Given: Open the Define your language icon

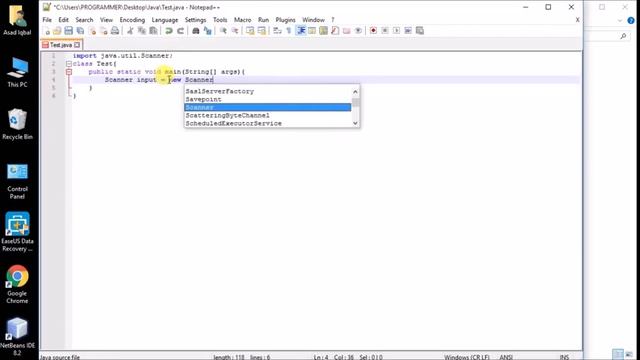Looking at the screenshot, I should click(312, 31).
